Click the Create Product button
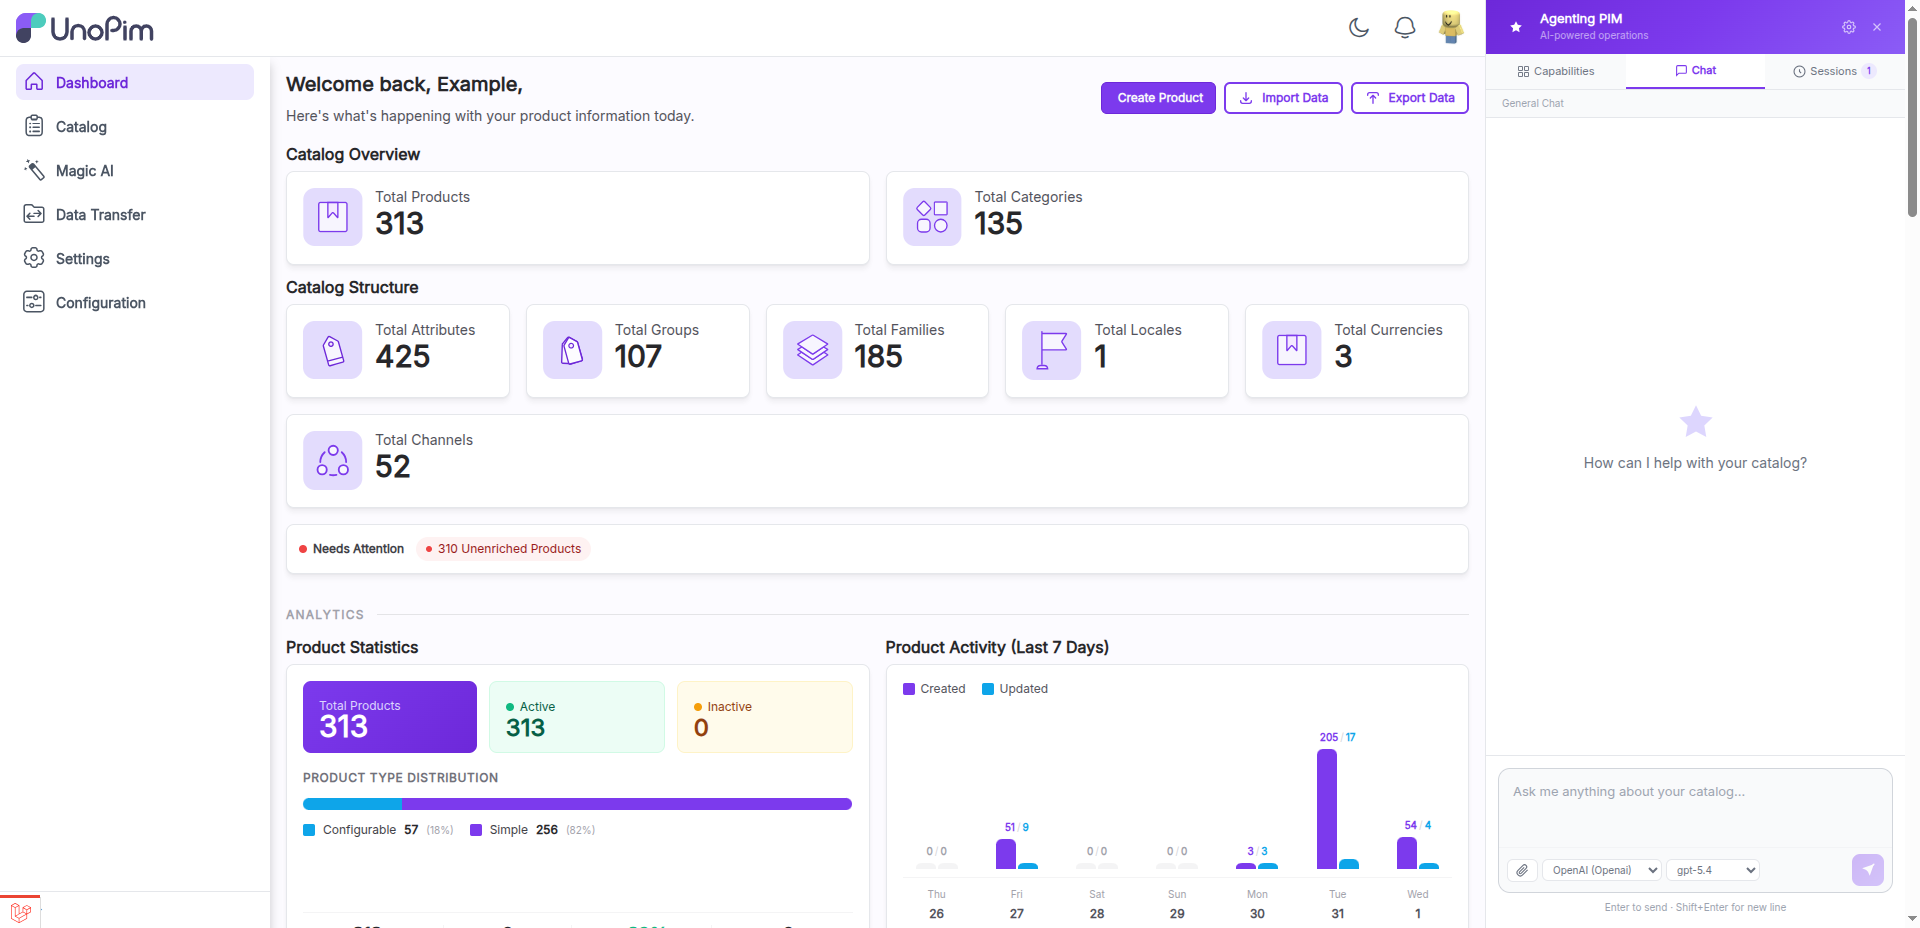 (x=1159, y=98)
